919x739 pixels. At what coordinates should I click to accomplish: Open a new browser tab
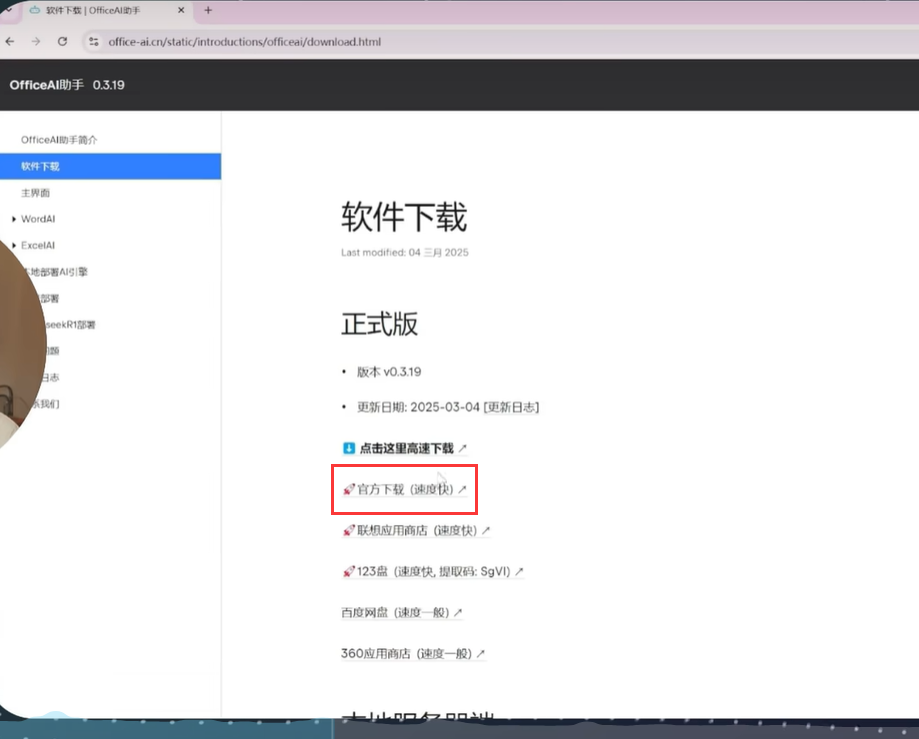(x=208, y=10)
